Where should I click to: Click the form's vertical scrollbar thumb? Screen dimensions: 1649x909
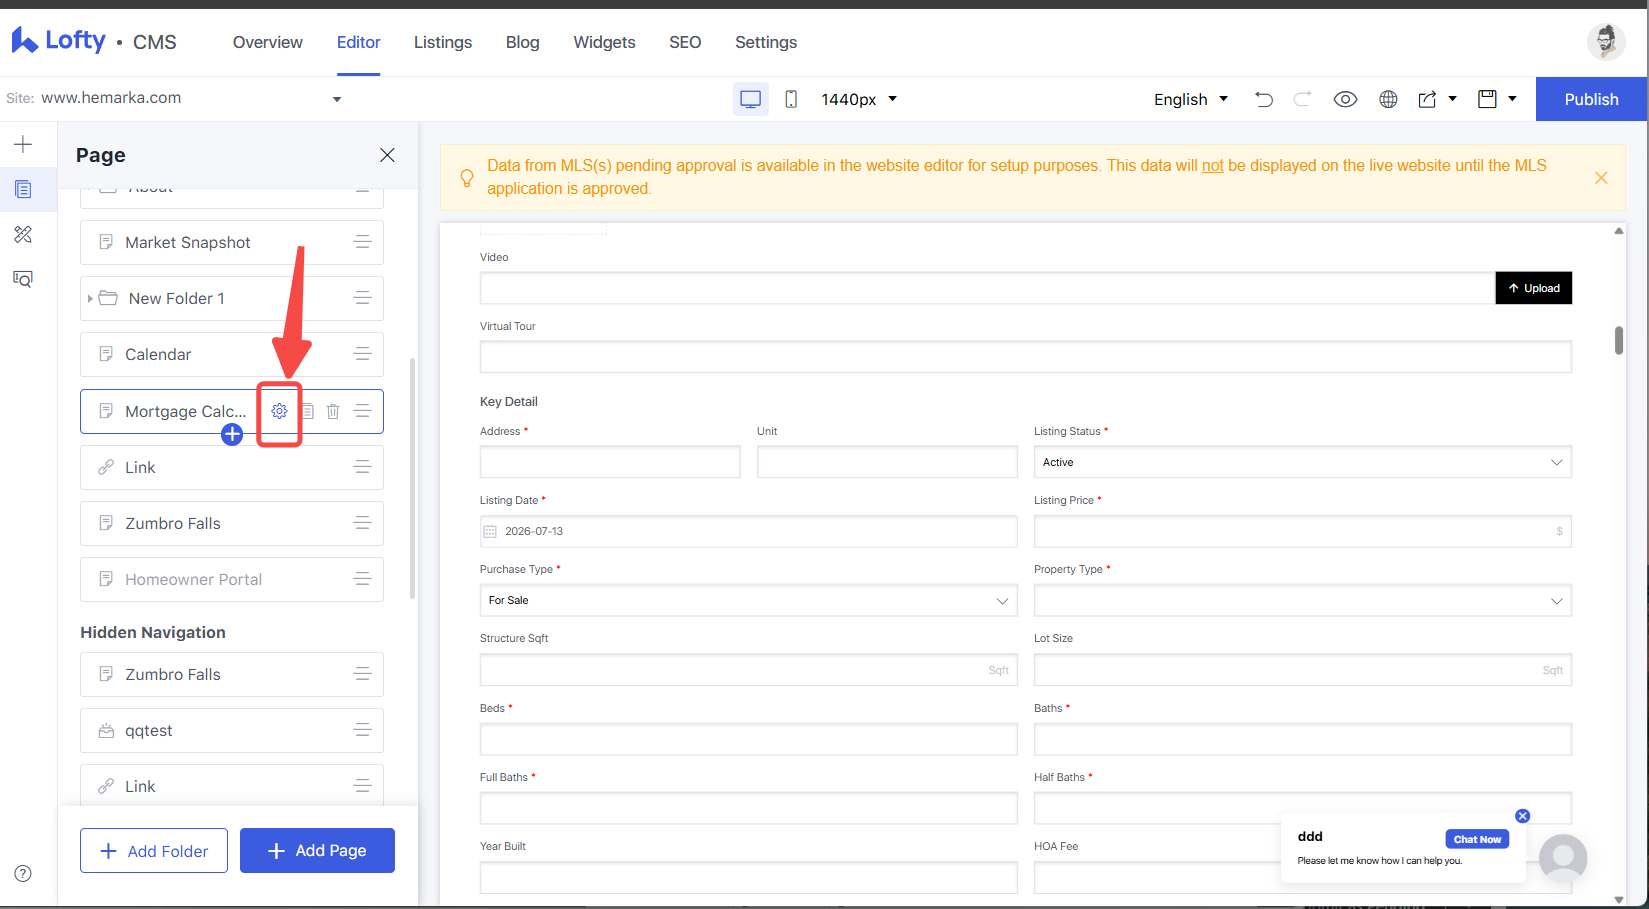(1618, 340)
